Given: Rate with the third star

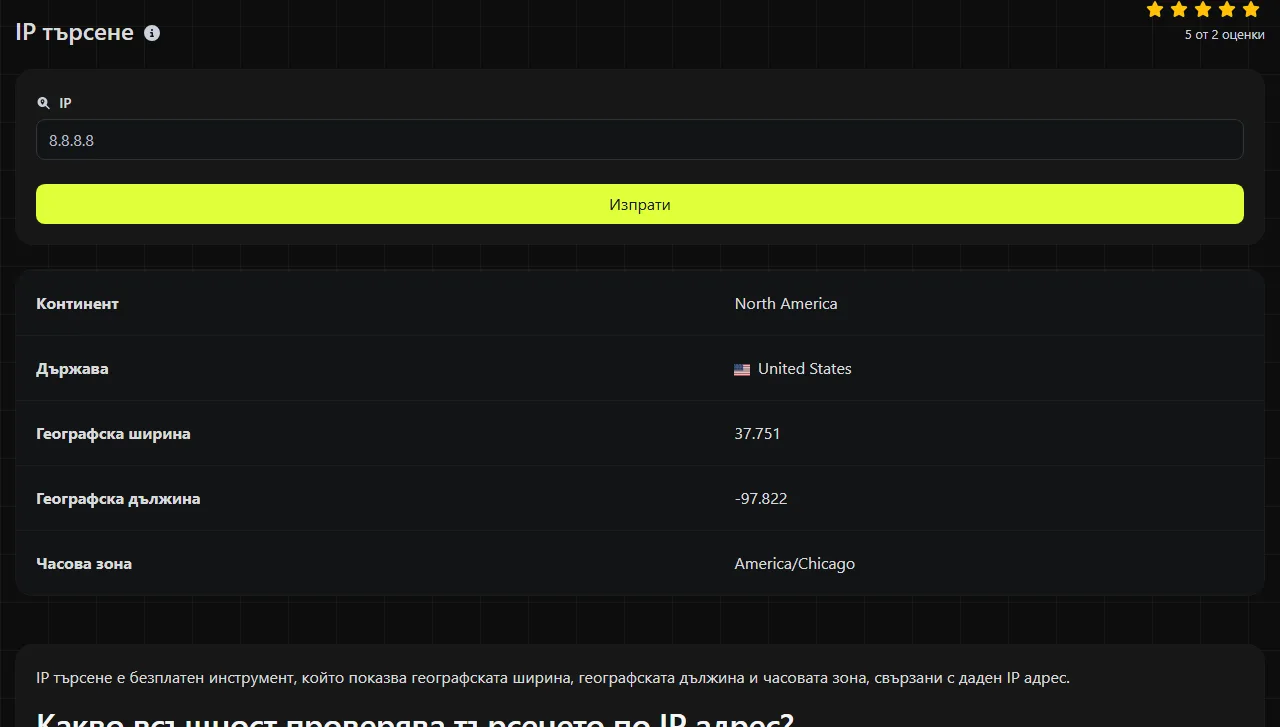Looking at the screenshot, I should (x=1203, y=10).
